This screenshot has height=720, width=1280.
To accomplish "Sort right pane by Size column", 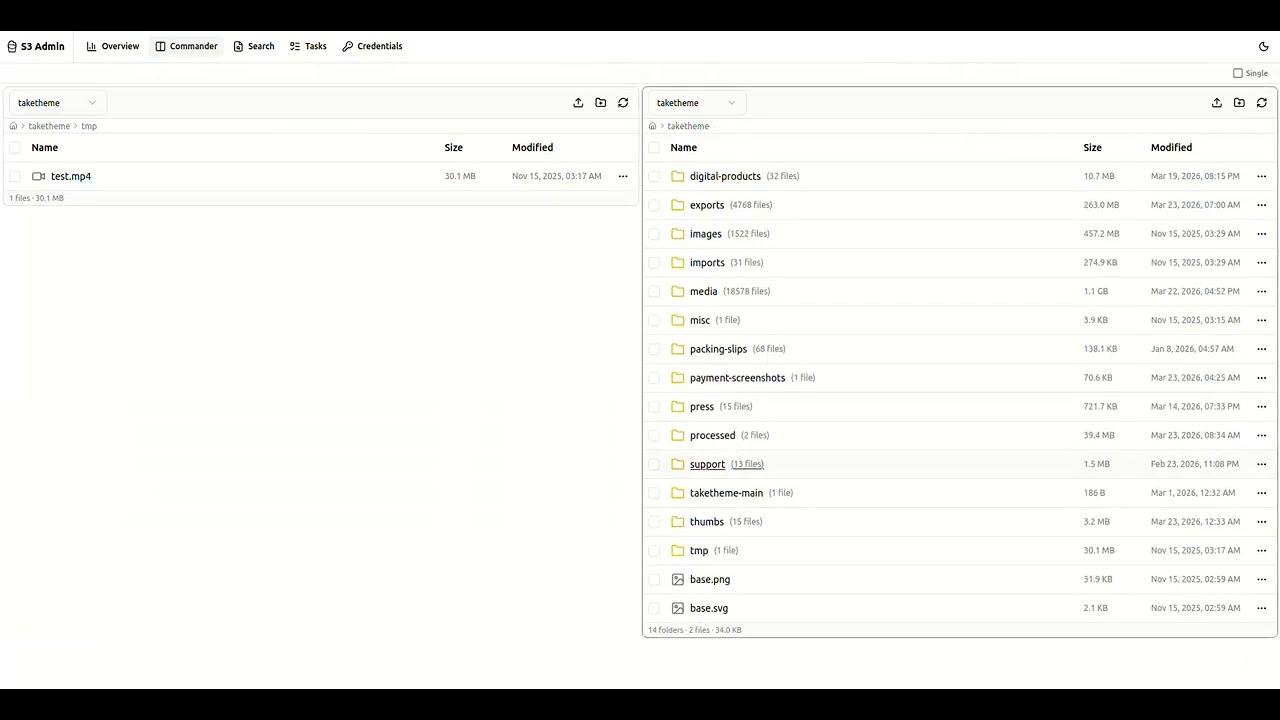I will pyautogui.click(x=1092, y=147).
